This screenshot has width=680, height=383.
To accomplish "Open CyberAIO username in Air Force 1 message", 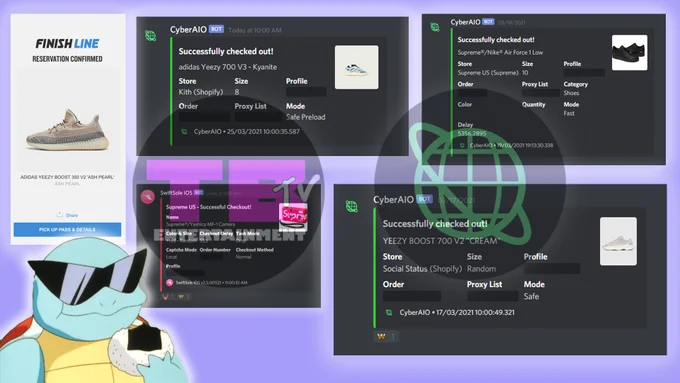I will [465, 22].
